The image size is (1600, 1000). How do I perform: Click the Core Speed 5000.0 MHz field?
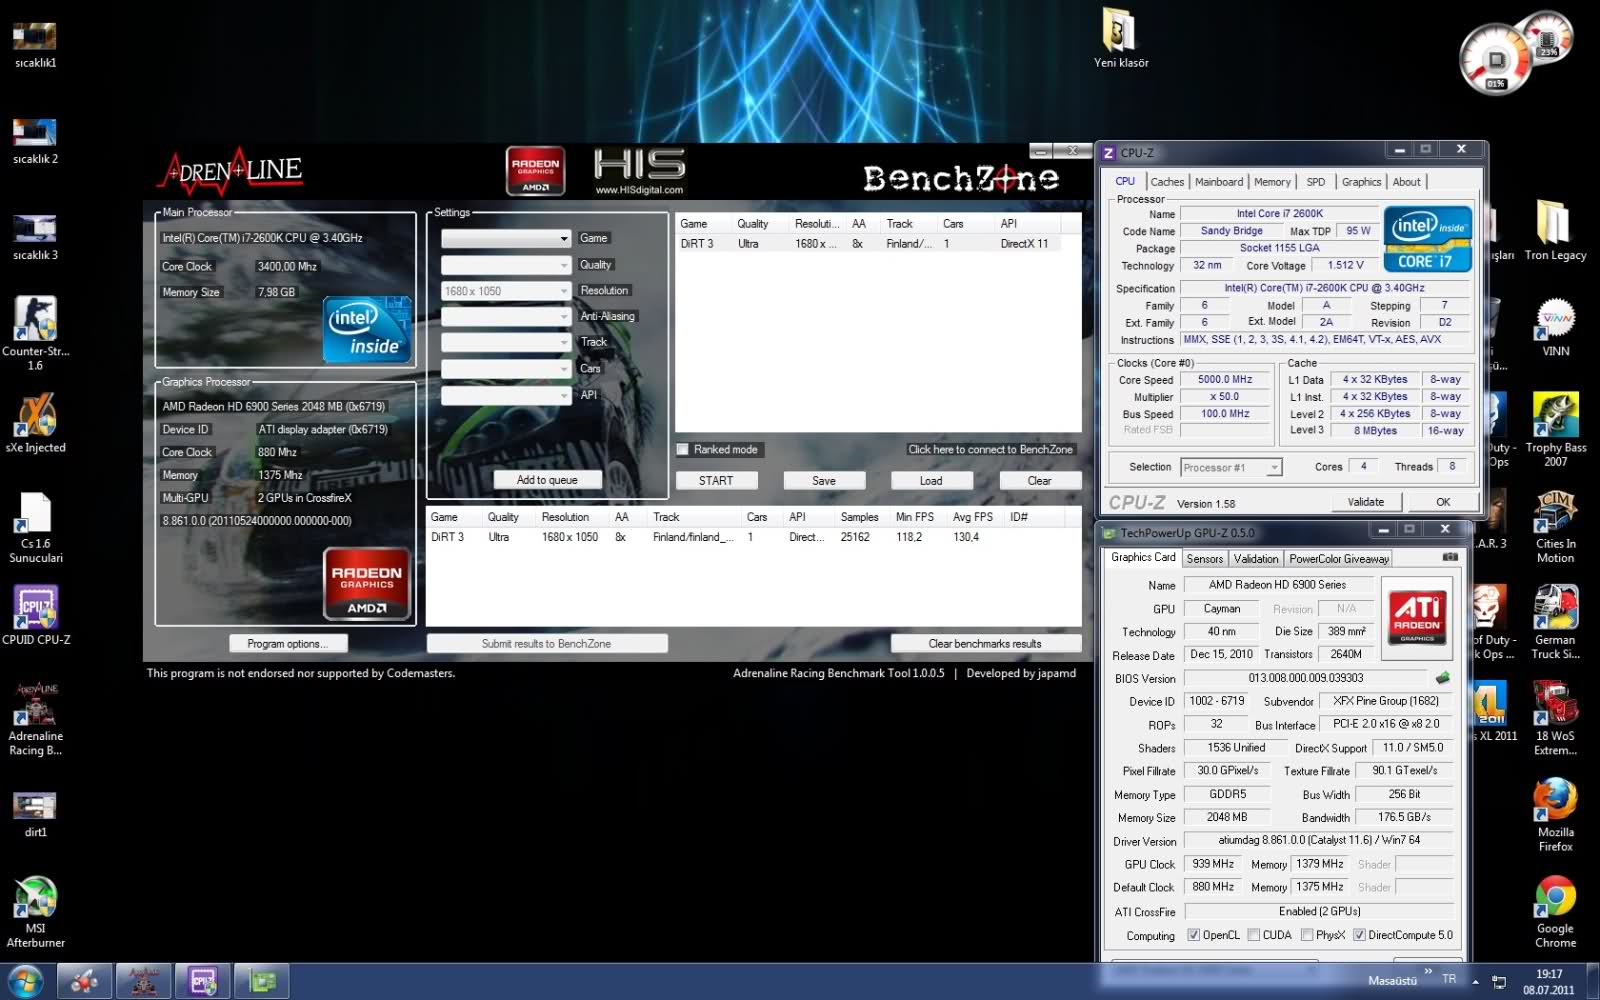click(x=1225, y=379)
